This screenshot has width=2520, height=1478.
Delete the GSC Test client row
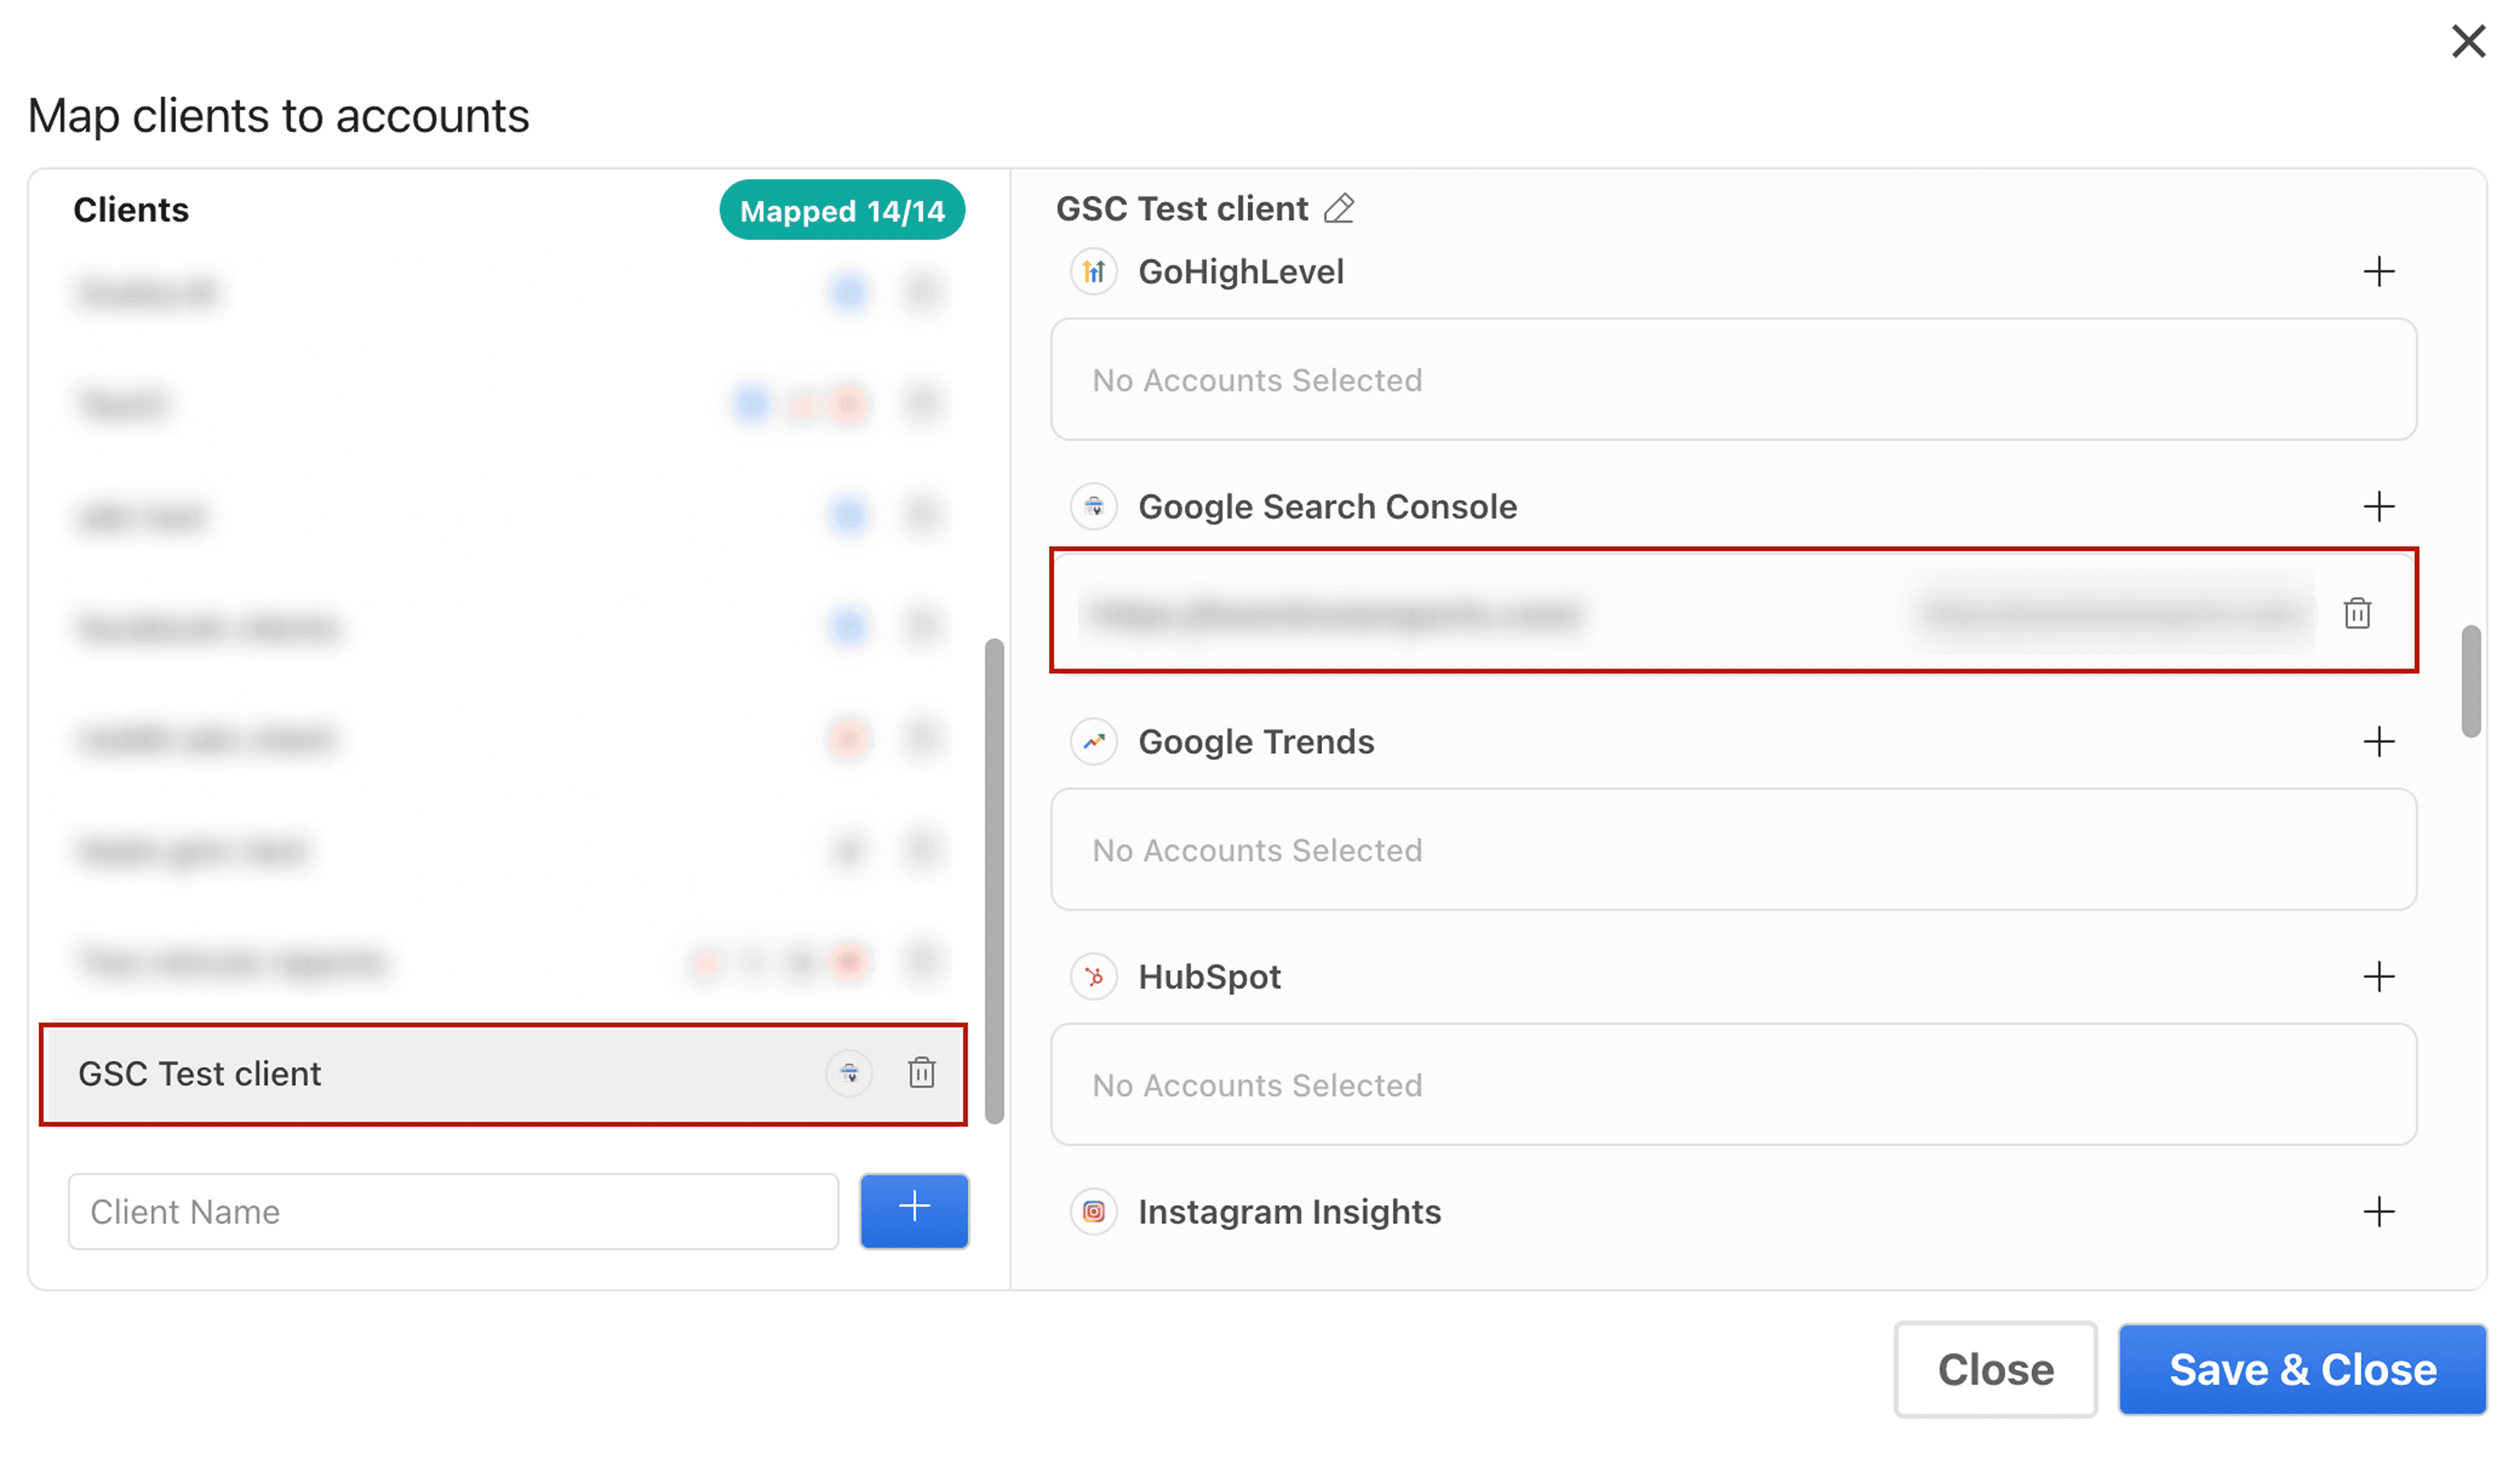click(x=921, y=1072)
